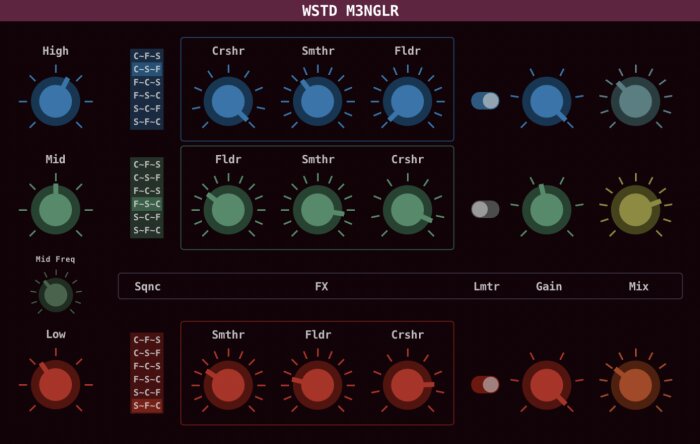
Task: Click the blue Crshr knob in High row
Action: click(228, 101)
